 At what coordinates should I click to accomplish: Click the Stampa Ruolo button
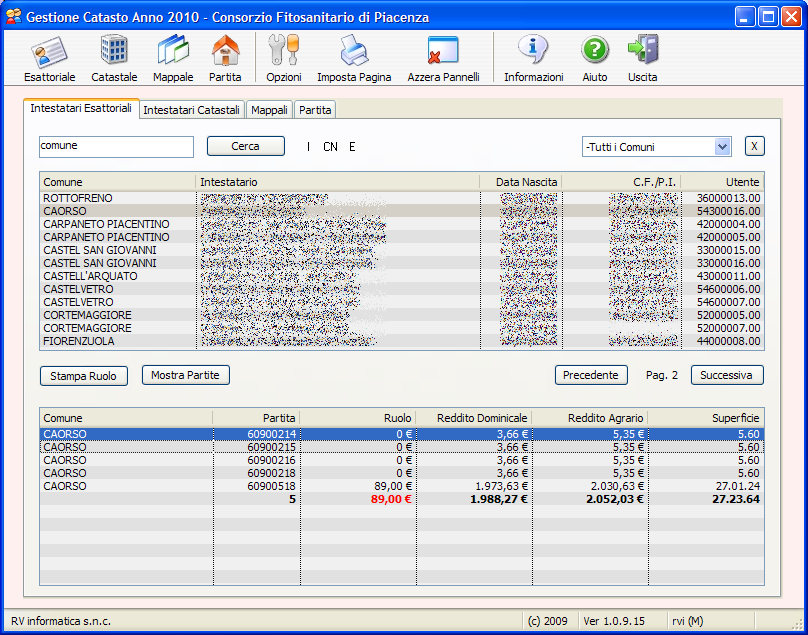point(83,376)
